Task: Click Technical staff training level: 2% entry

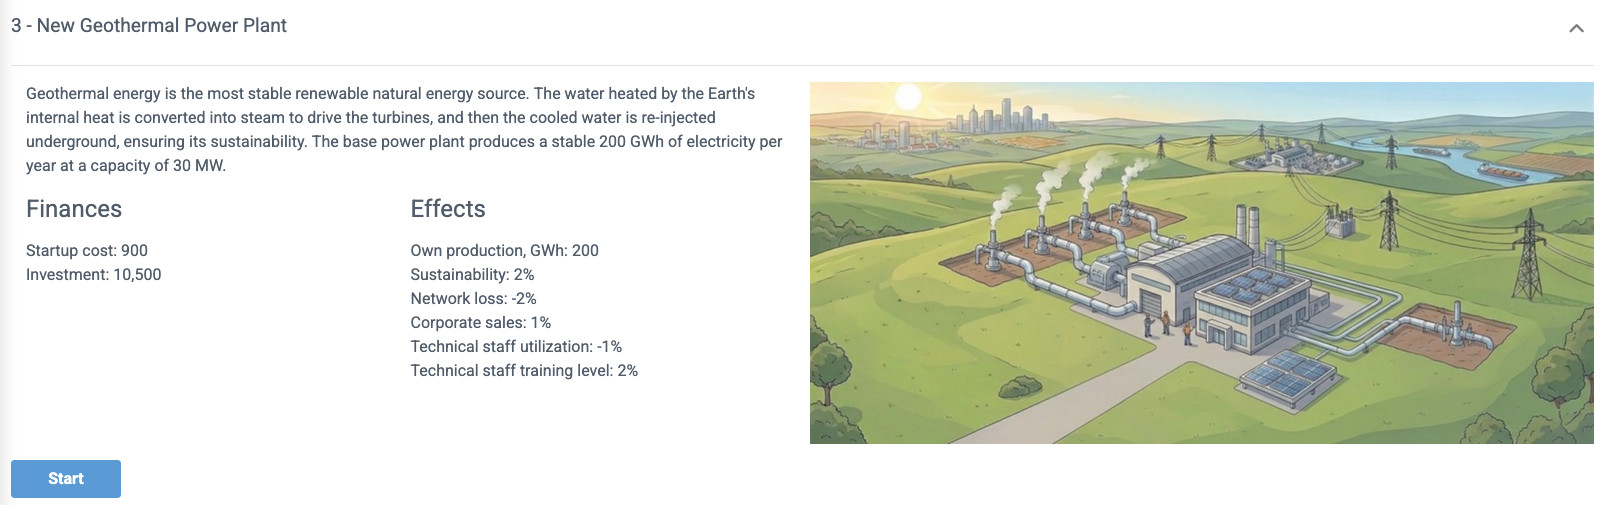Action: [524, 371]
